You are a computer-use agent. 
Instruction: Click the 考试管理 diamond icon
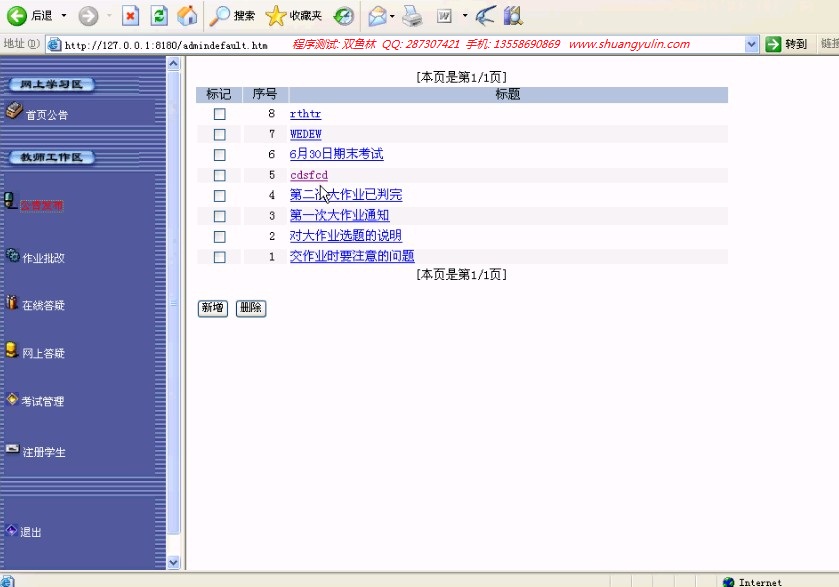[x=12, y=399]
